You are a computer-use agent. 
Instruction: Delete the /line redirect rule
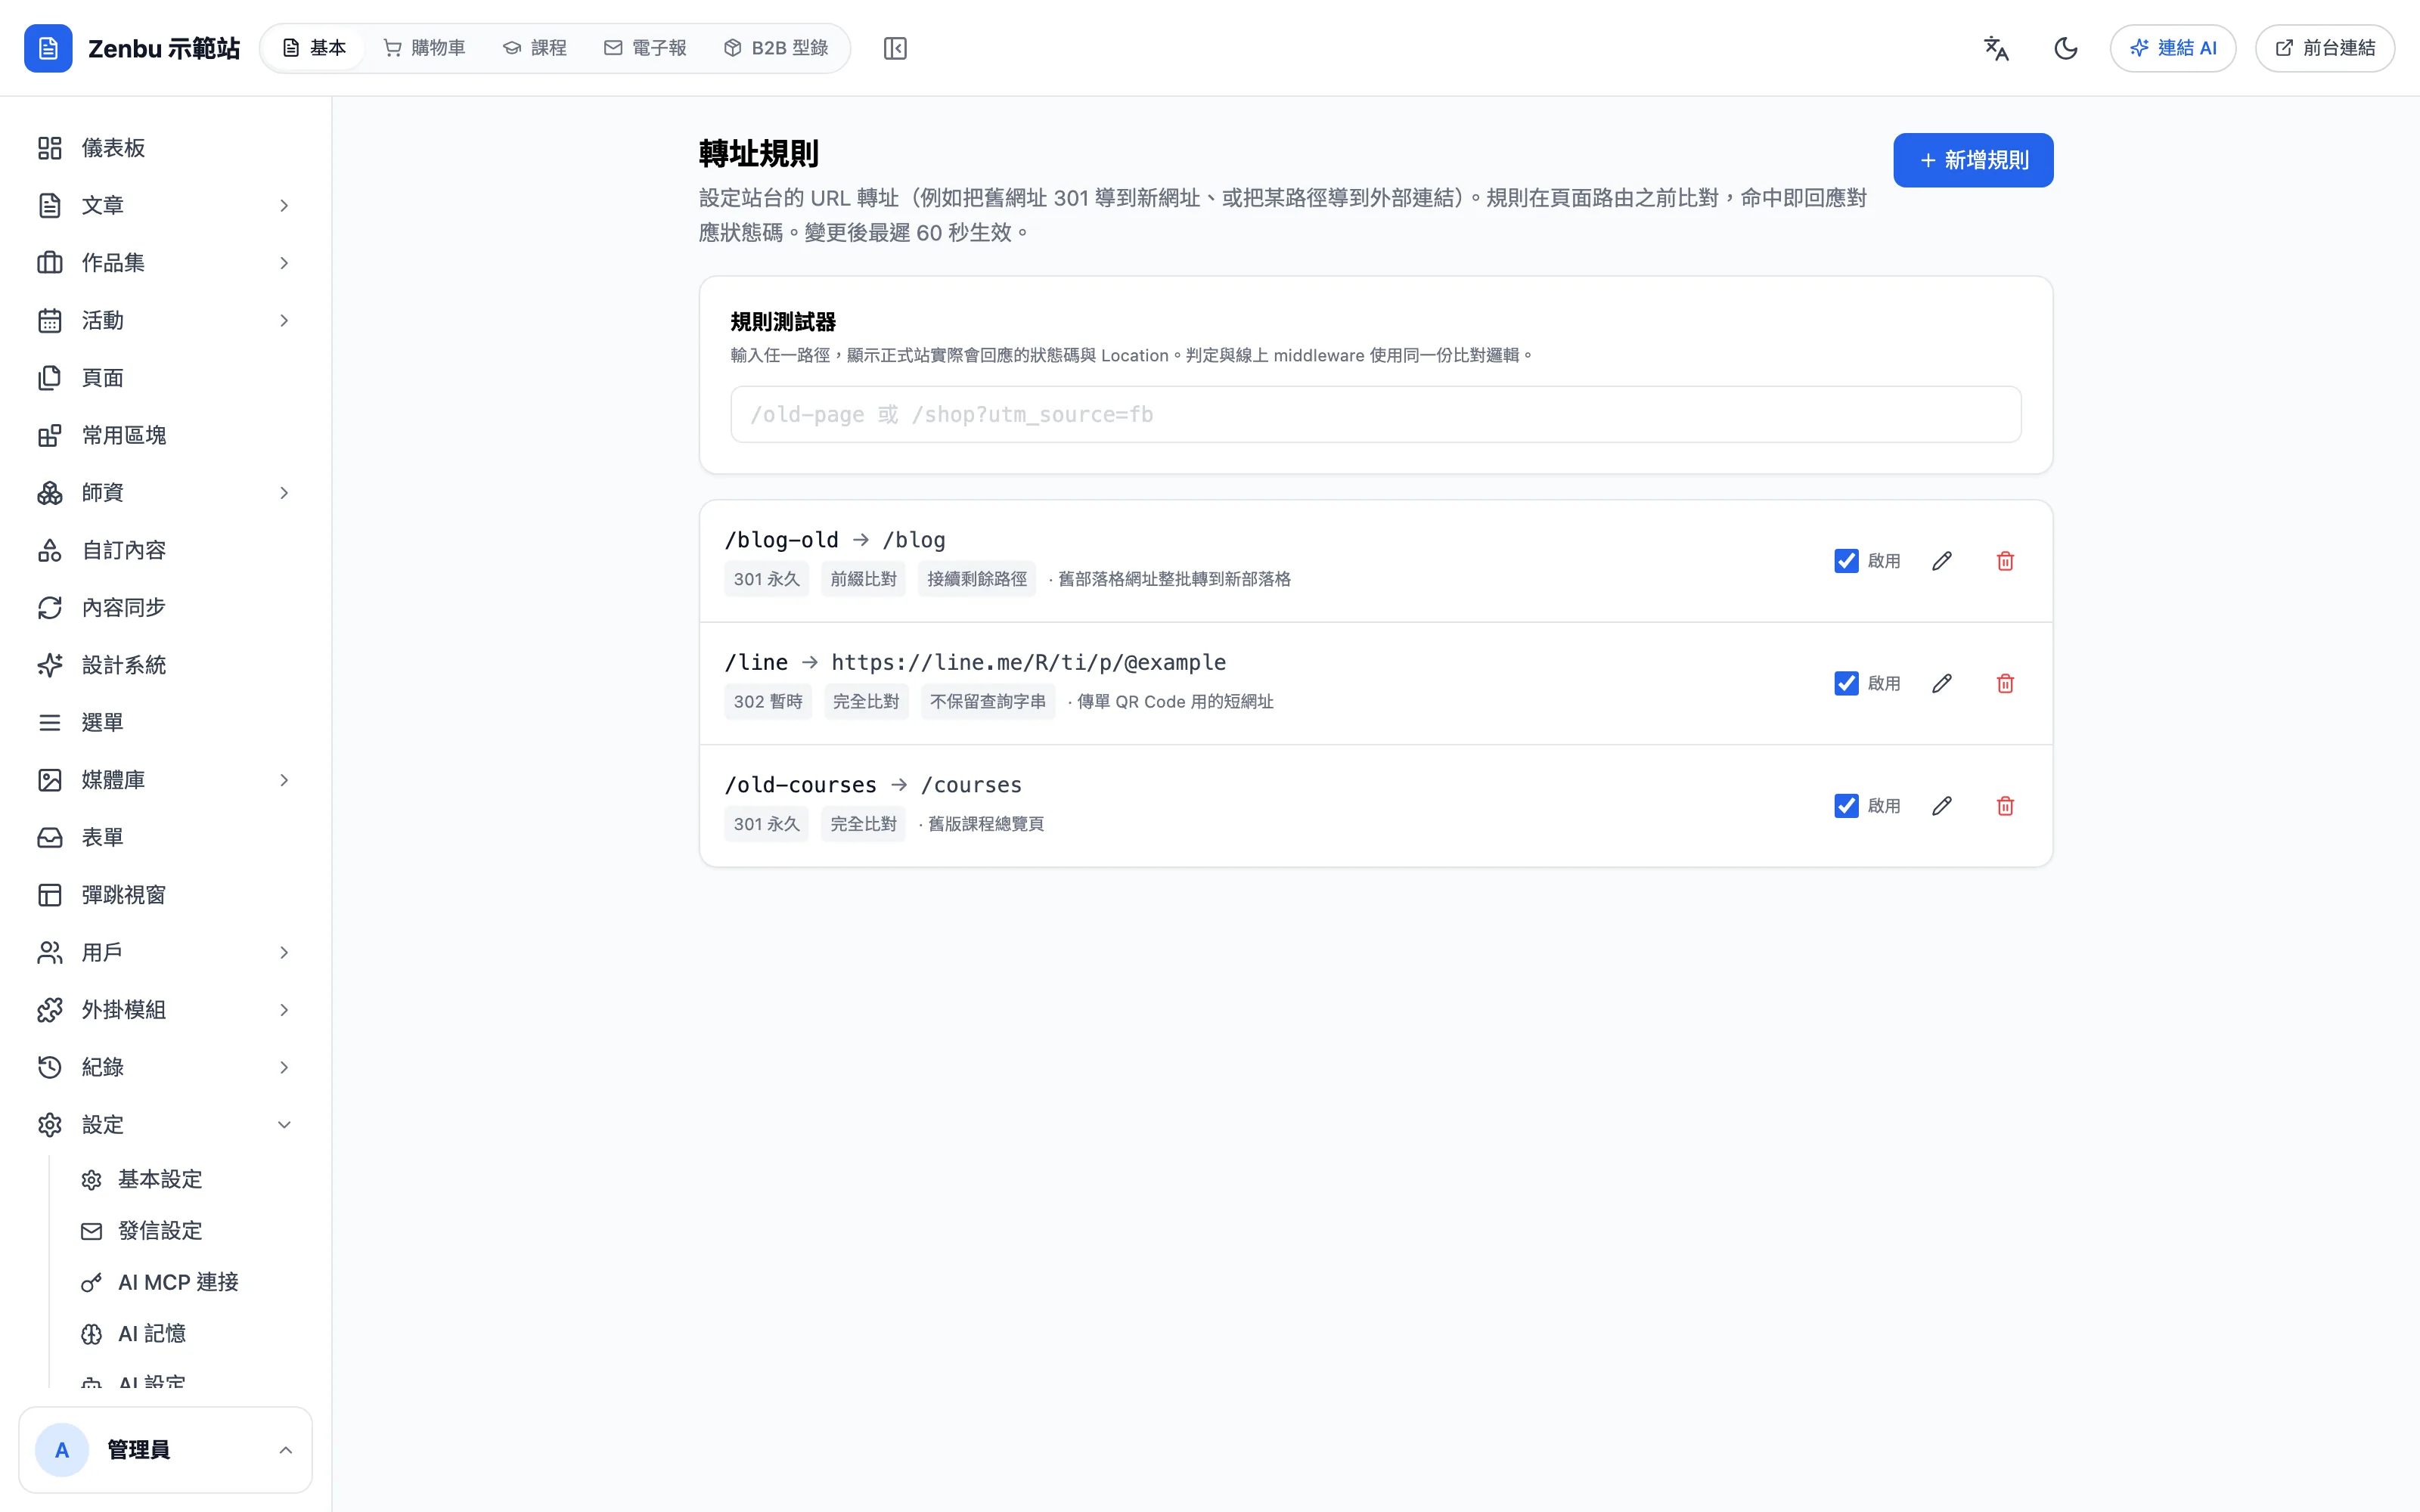click(x=2005, y=683)
